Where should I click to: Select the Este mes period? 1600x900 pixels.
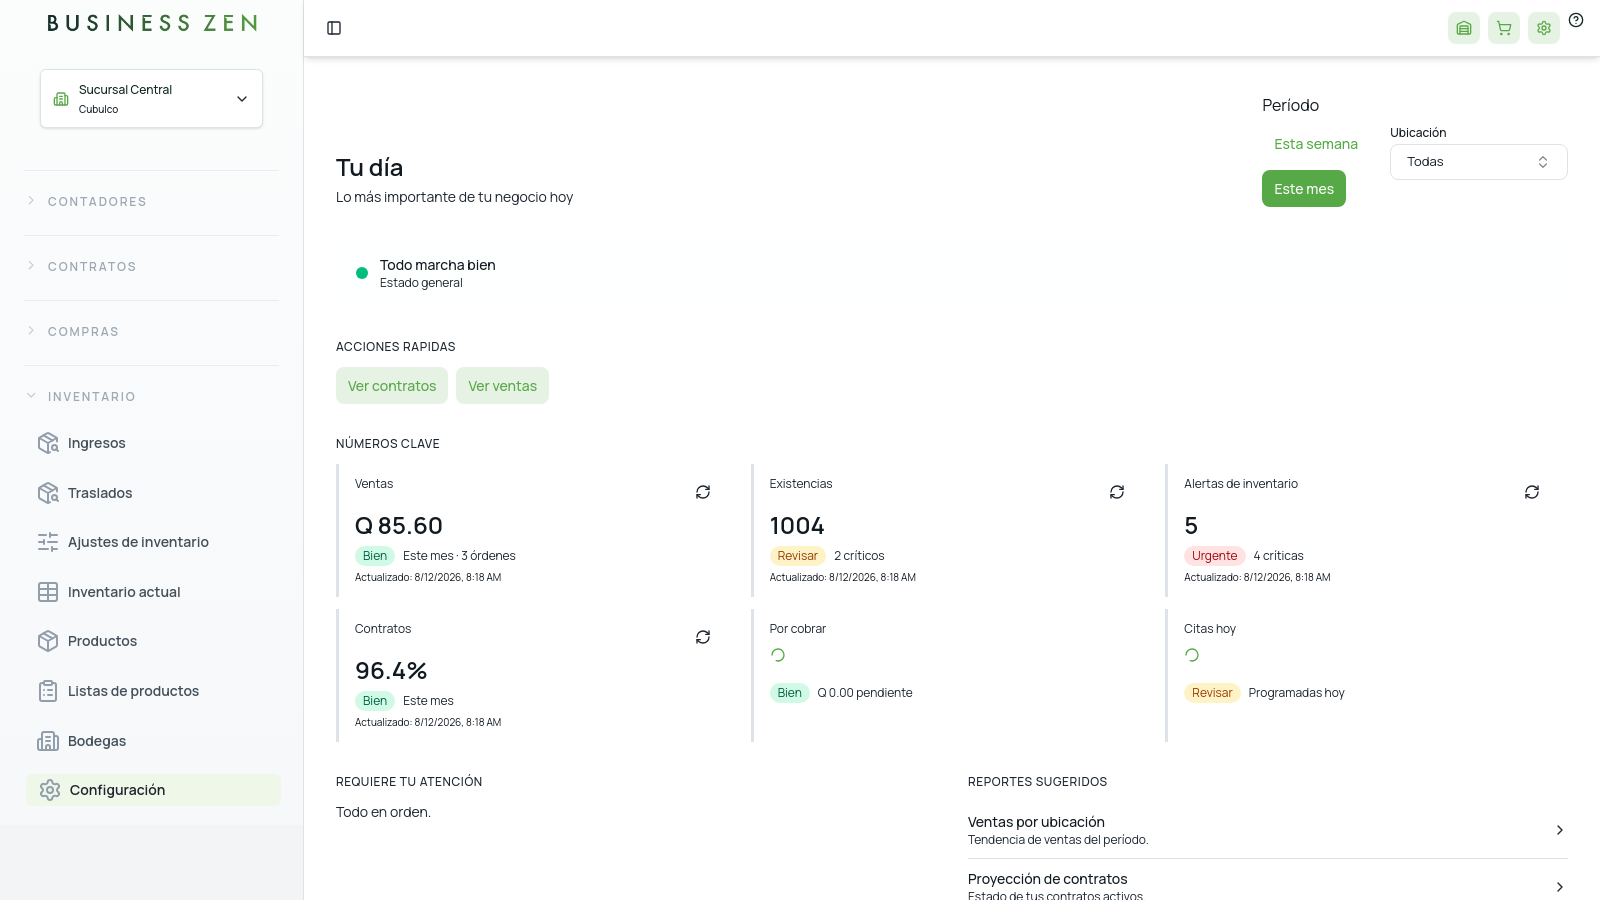tap(1304, 189)
